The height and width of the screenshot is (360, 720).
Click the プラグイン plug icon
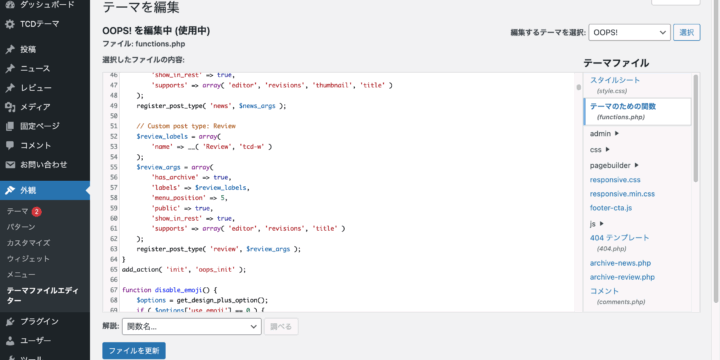click(x=10, y=321)
